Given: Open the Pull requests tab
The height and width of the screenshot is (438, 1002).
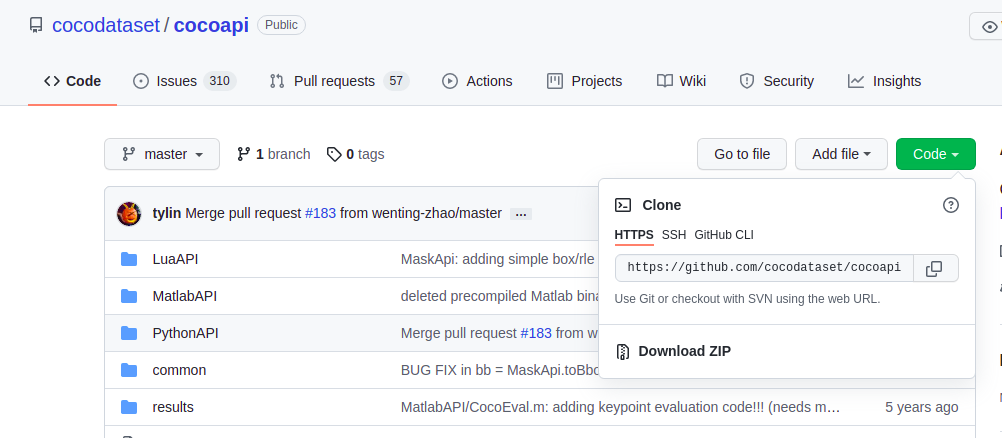Looking at the screenshot, I should (x=339, y=81).
